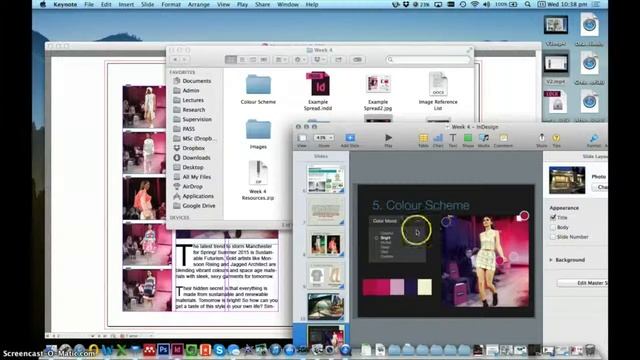Open Finder action gear dropdown
Screen dimensions: 640x360
300,60
